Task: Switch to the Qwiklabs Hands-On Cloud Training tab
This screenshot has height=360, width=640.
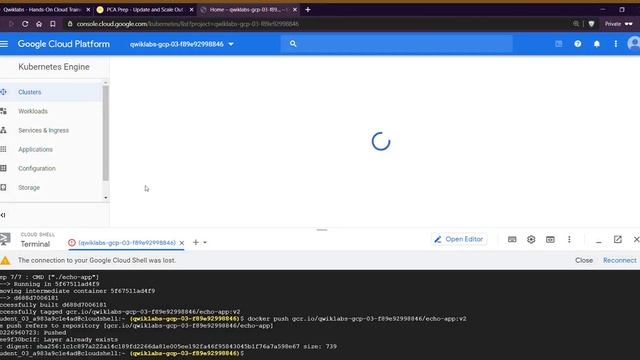Action: [x=43, y=9]
